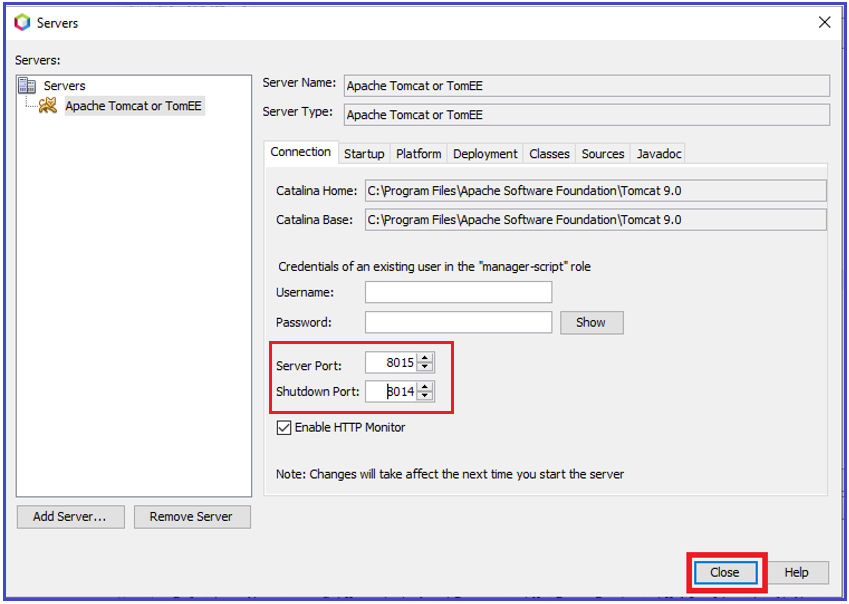Click the 'Catalina Home:' label
849x604 pixels.
tap(317, 191)
